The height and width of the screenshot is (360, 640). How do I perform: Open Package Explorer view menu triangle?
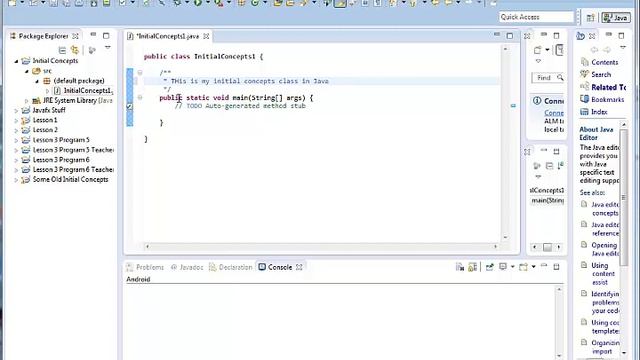(108, 48)
